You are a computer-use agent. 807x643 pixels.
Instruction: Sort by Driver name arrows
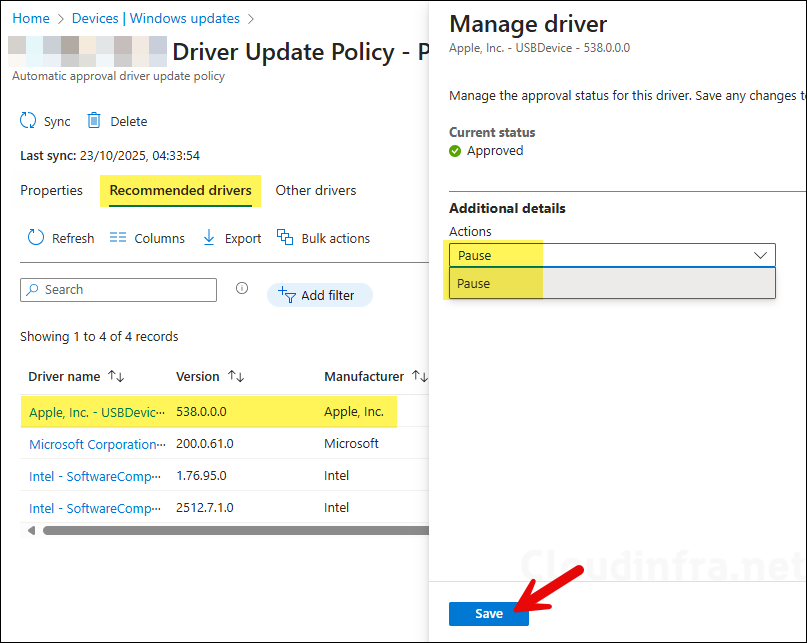click(x=116, y=377)
